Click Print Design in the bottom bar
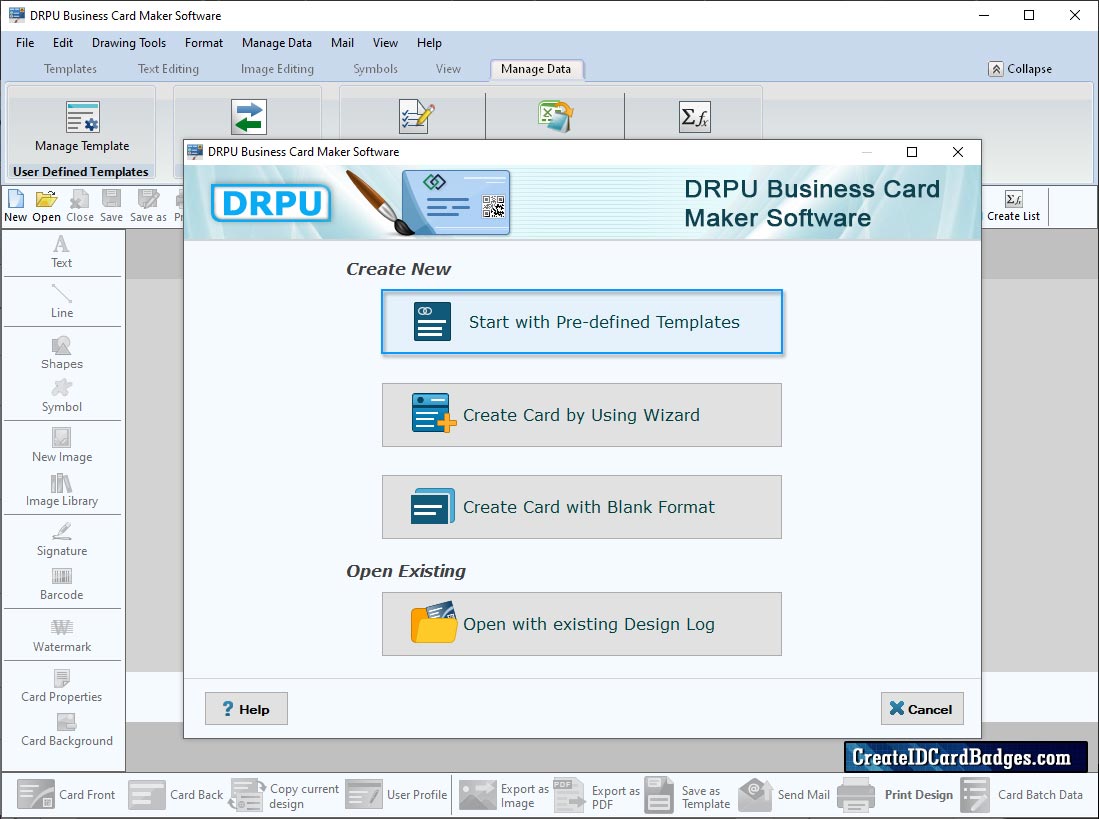The image size is (1099, 819). [x=895, y=795]
